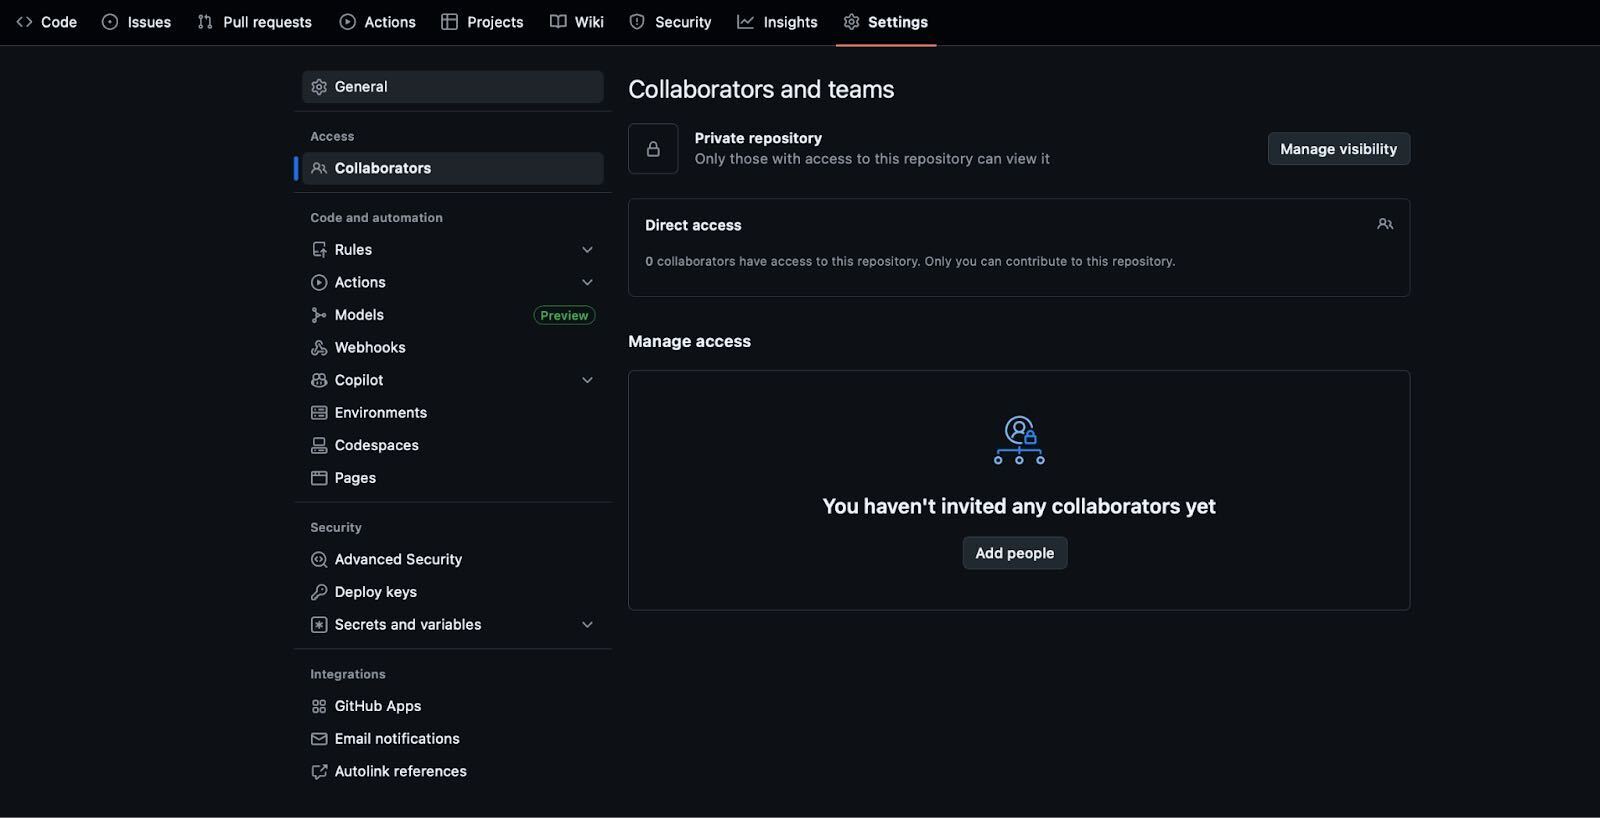Expand the sidebar Actions section chevron
The width and height of the screenshot is (1600, 818).
click(x=587, y=282)
